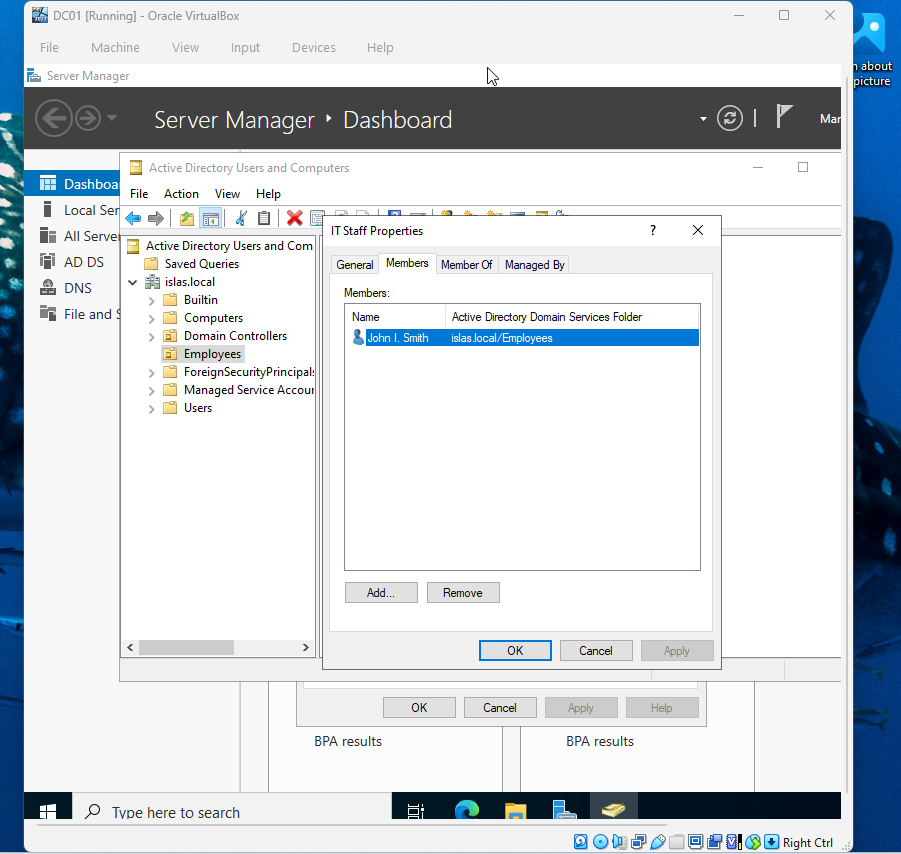Screen dimensions: 901x854
Task: Click VirtualBox recording status icon
Action: 715,842
